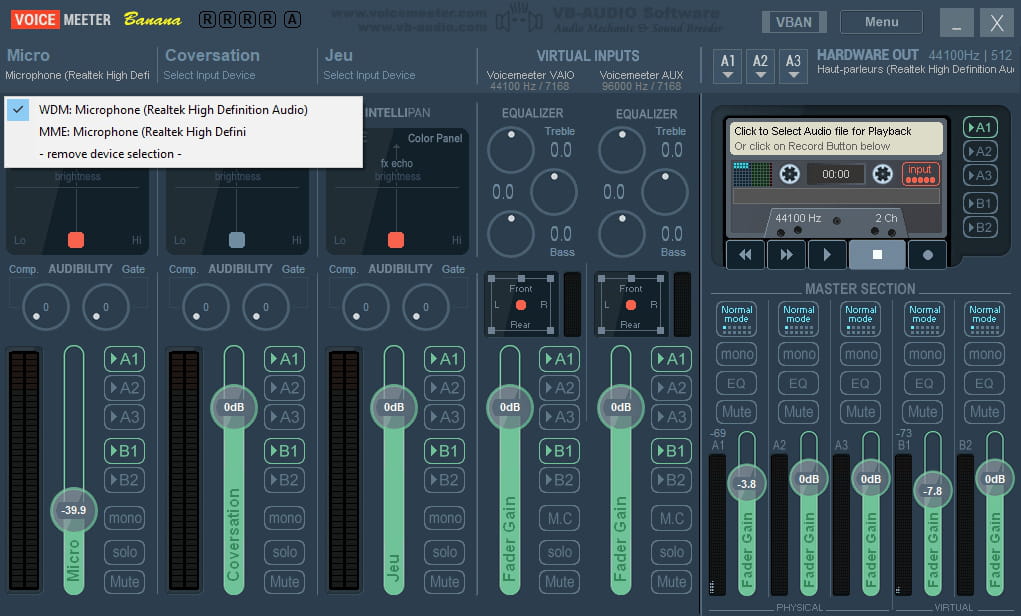Enable EQ on the A2 master bus
Screen dimensions: 1021x616
tap(798, 384)
